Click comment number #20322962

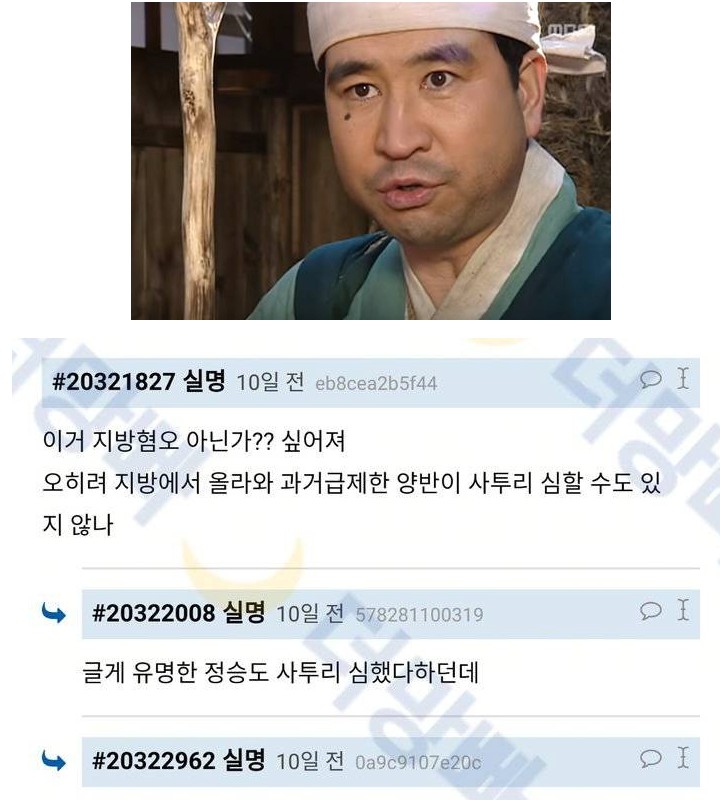154,761
